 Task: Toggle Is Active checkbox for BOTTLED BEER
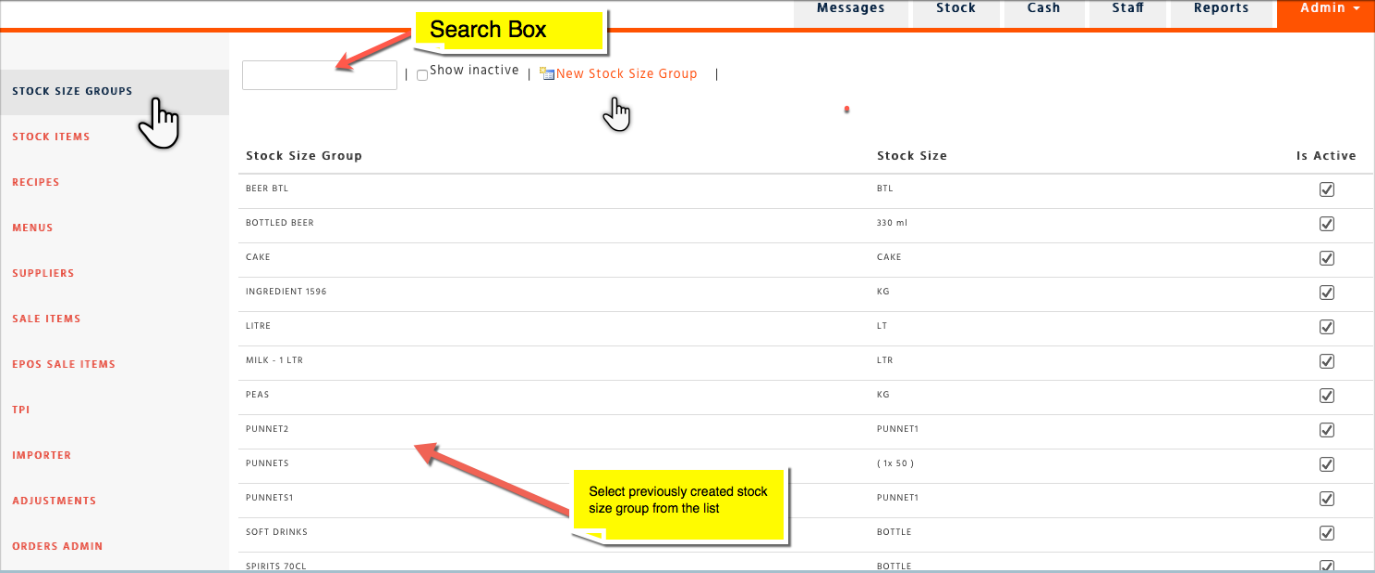pyautogui.click(x=1327, y=224)
